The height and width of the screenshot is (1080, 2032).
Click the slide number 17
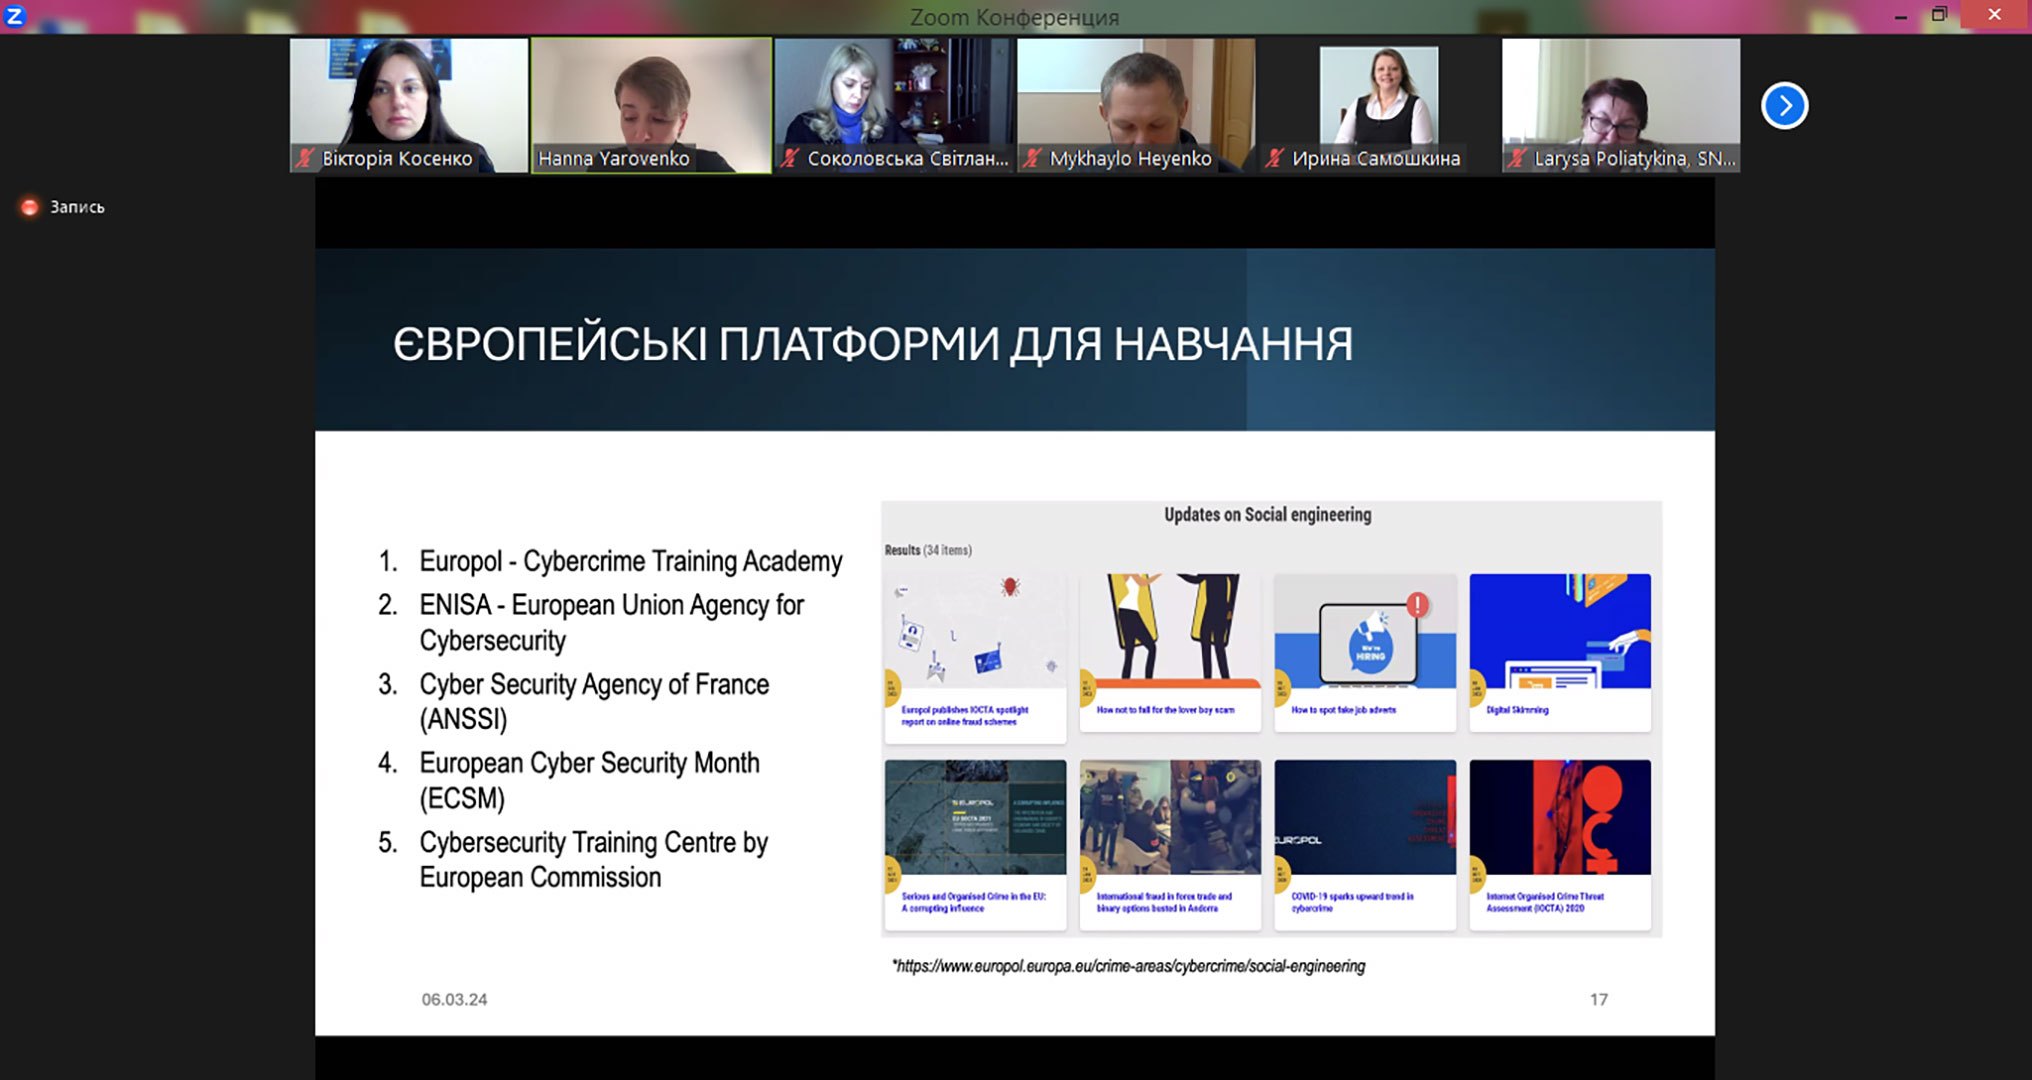point(1599,999)
